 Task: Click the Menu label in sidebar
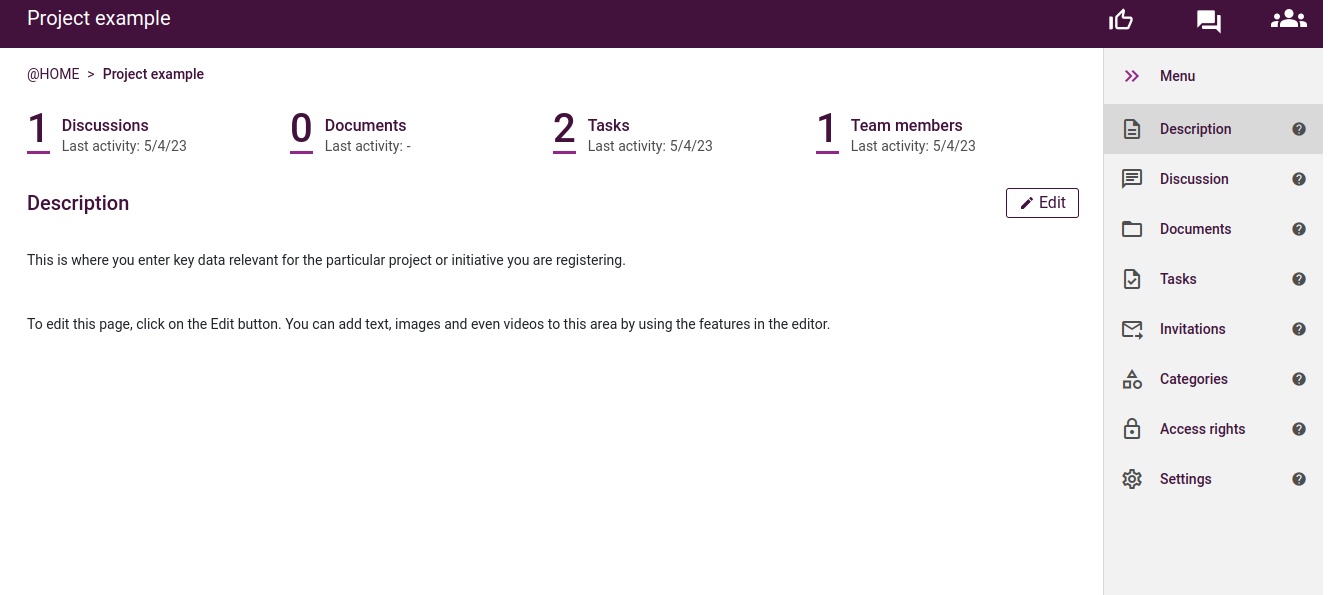[1177, 76]
